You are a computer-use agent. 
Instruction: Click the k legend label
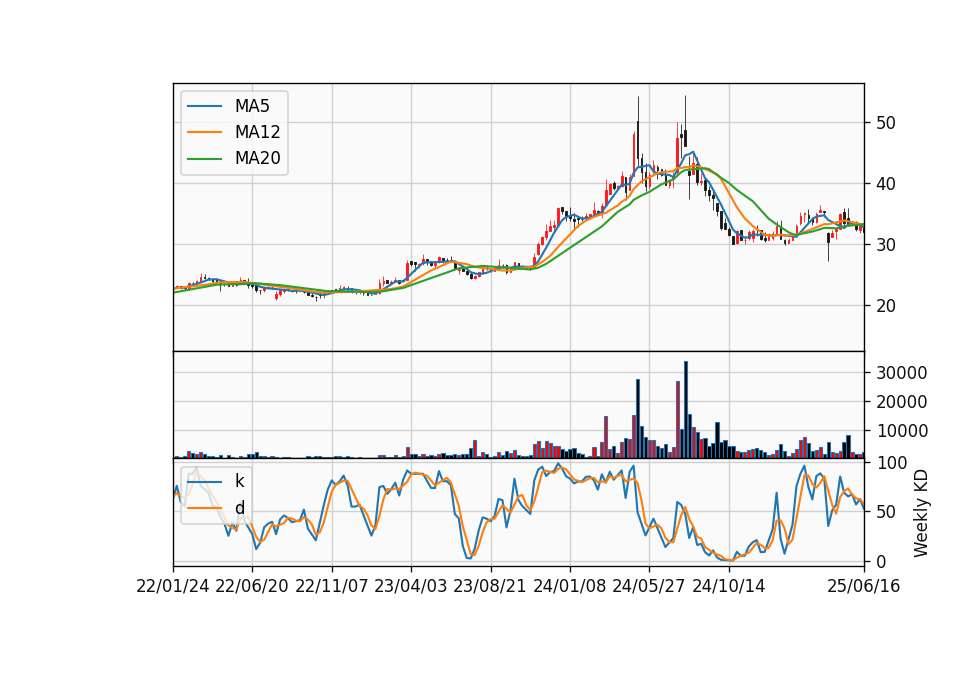tap(239, 481)
